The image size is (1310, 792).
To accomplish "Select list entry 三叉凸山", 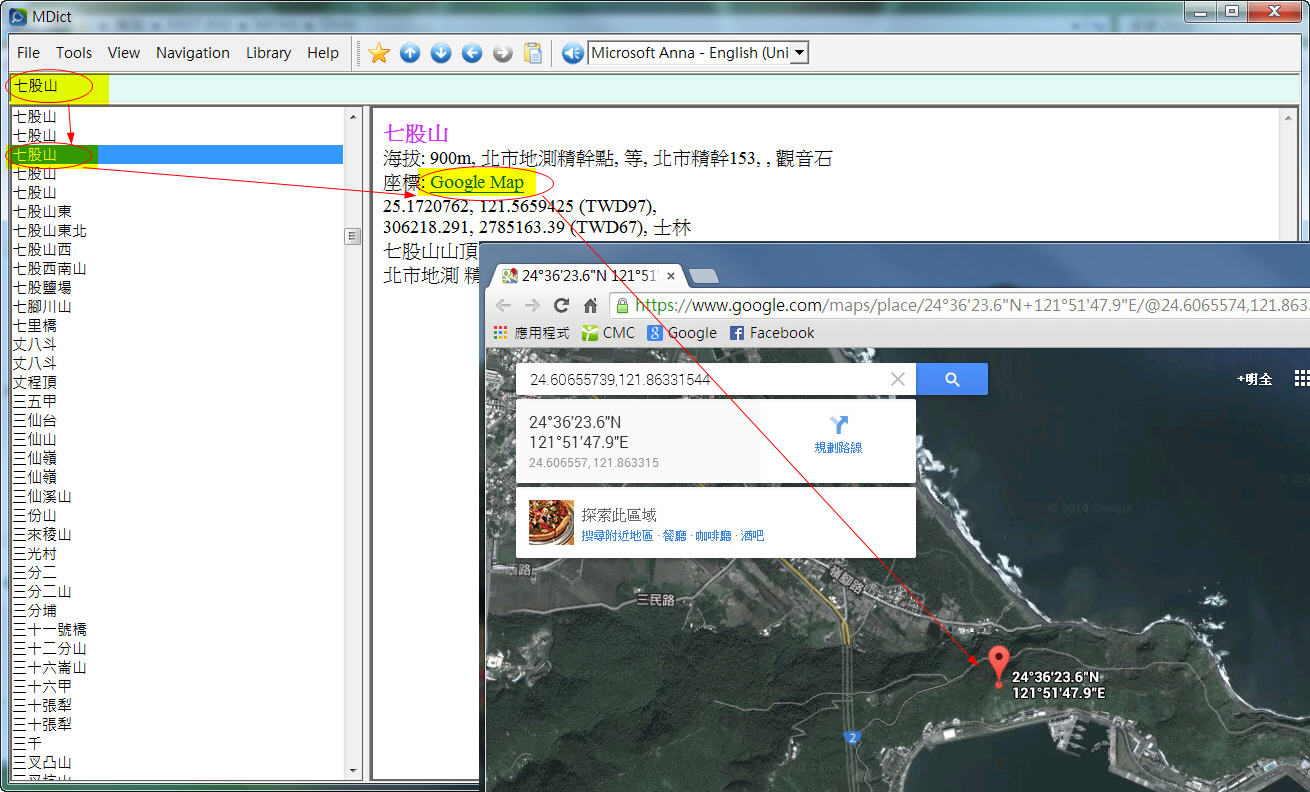I will pyautogui.click(x=42, y=763).
